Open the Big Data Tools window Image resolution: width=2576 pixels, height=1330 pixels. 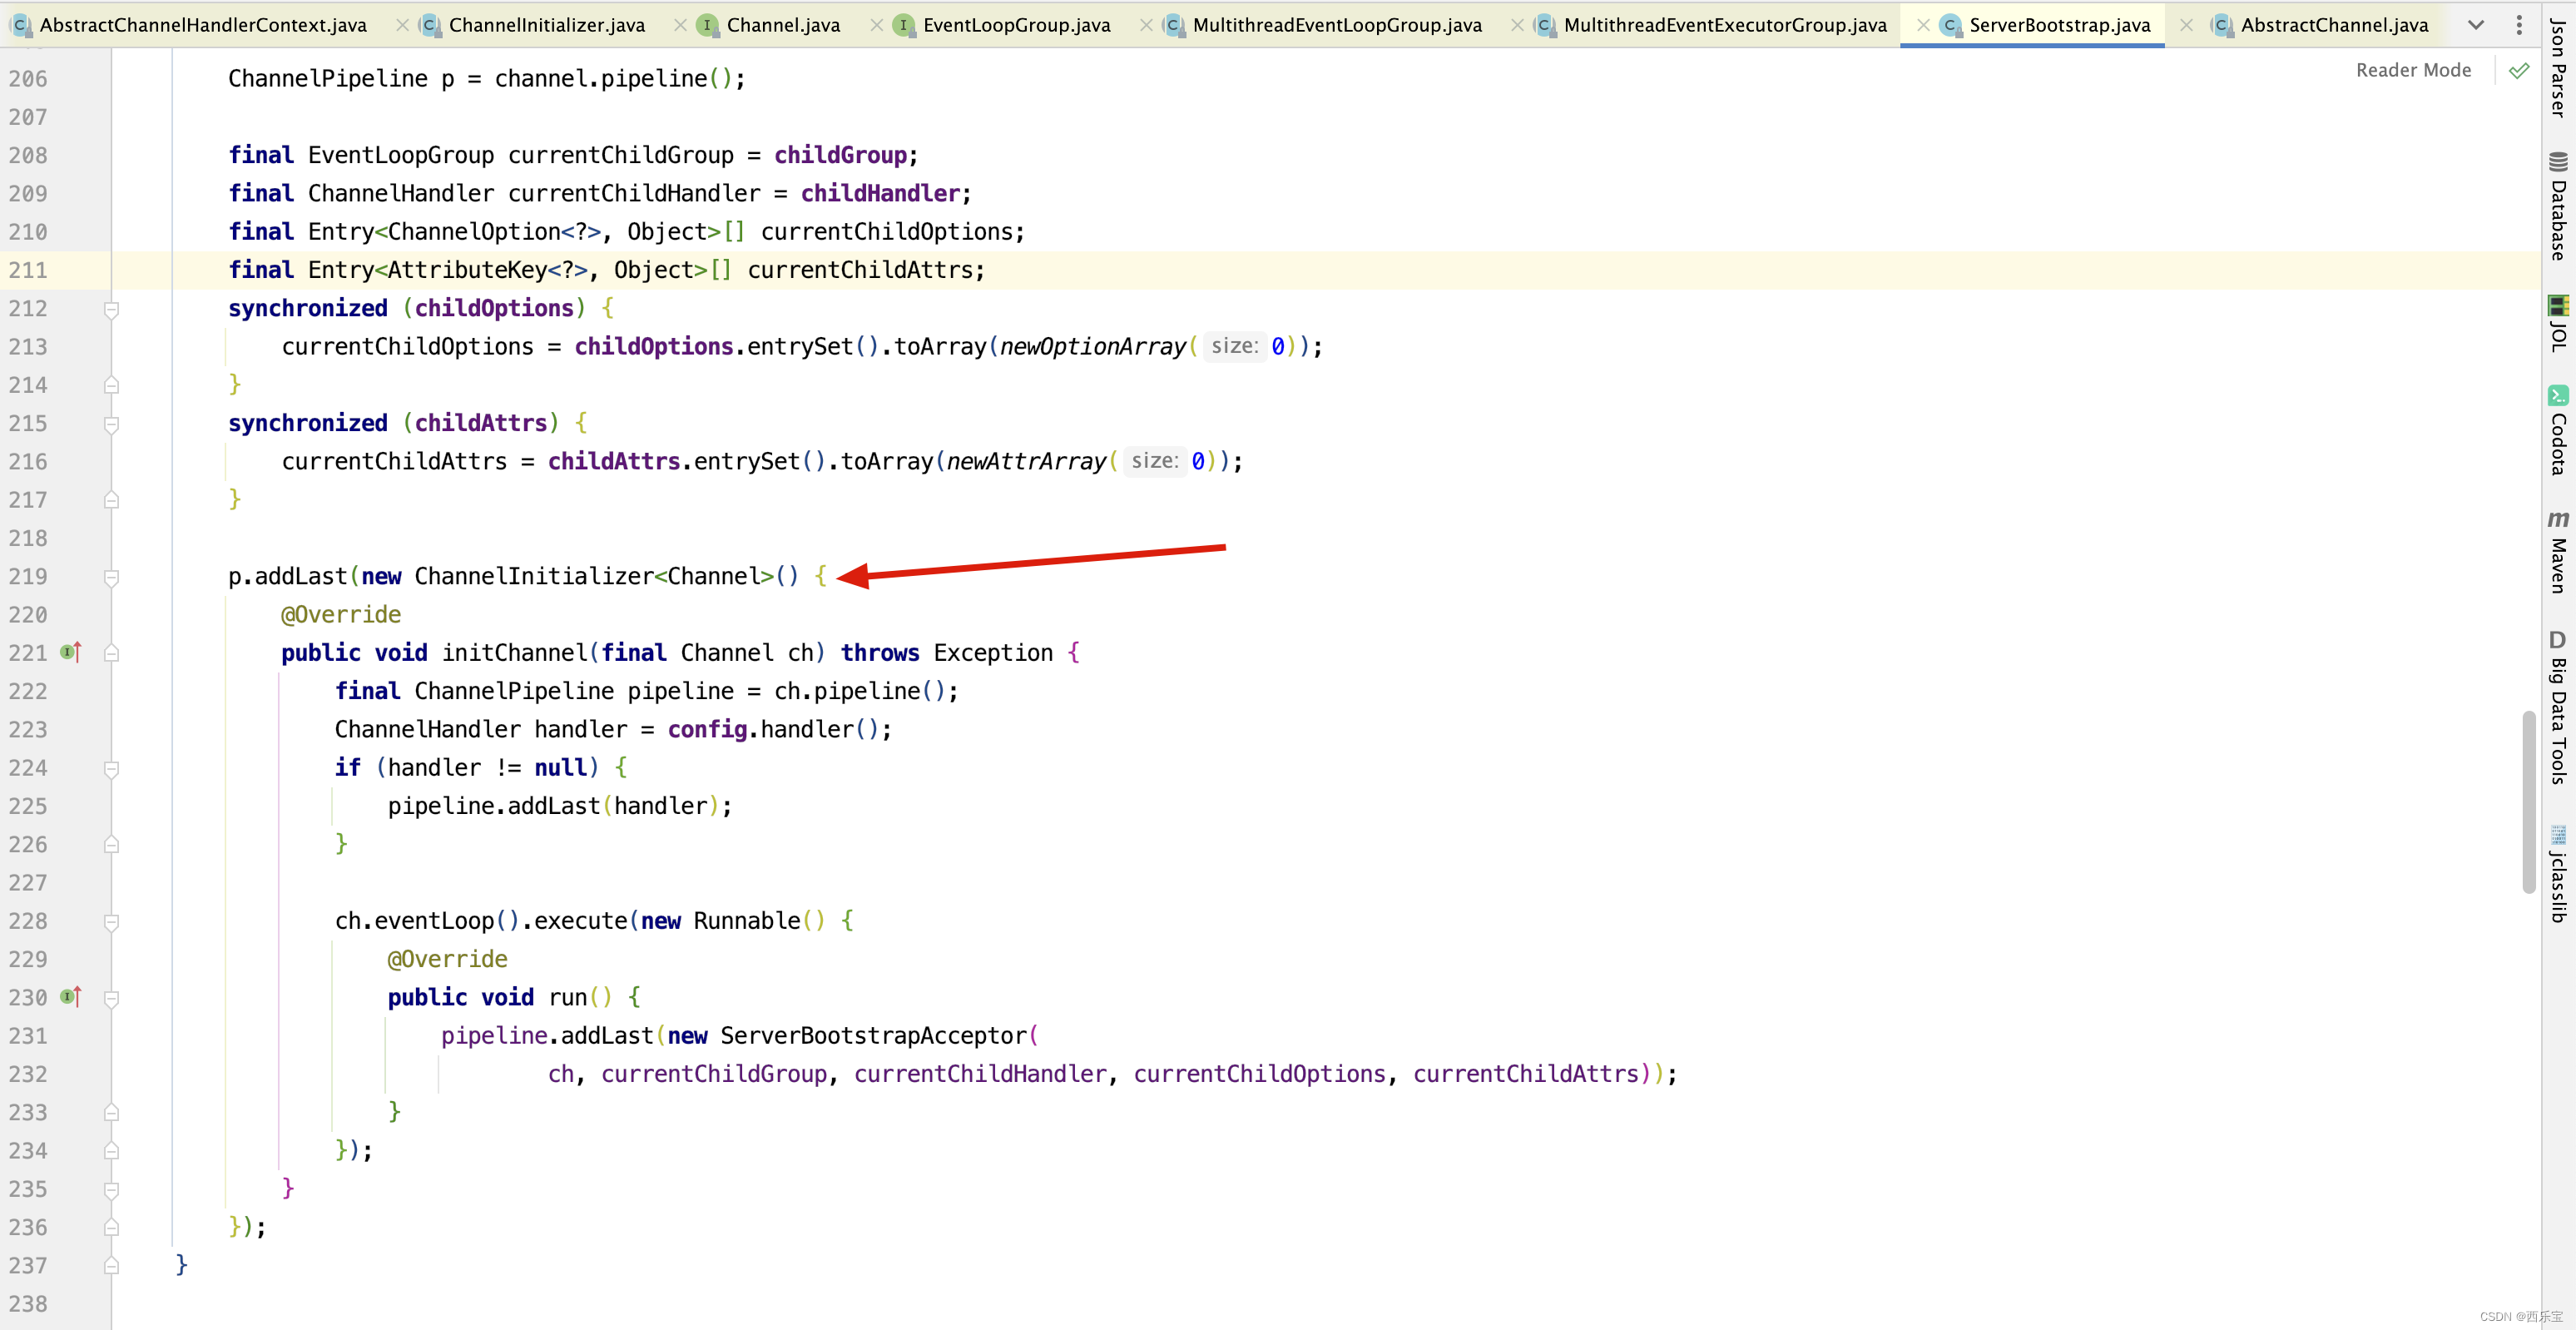[x=2559, y=707]
